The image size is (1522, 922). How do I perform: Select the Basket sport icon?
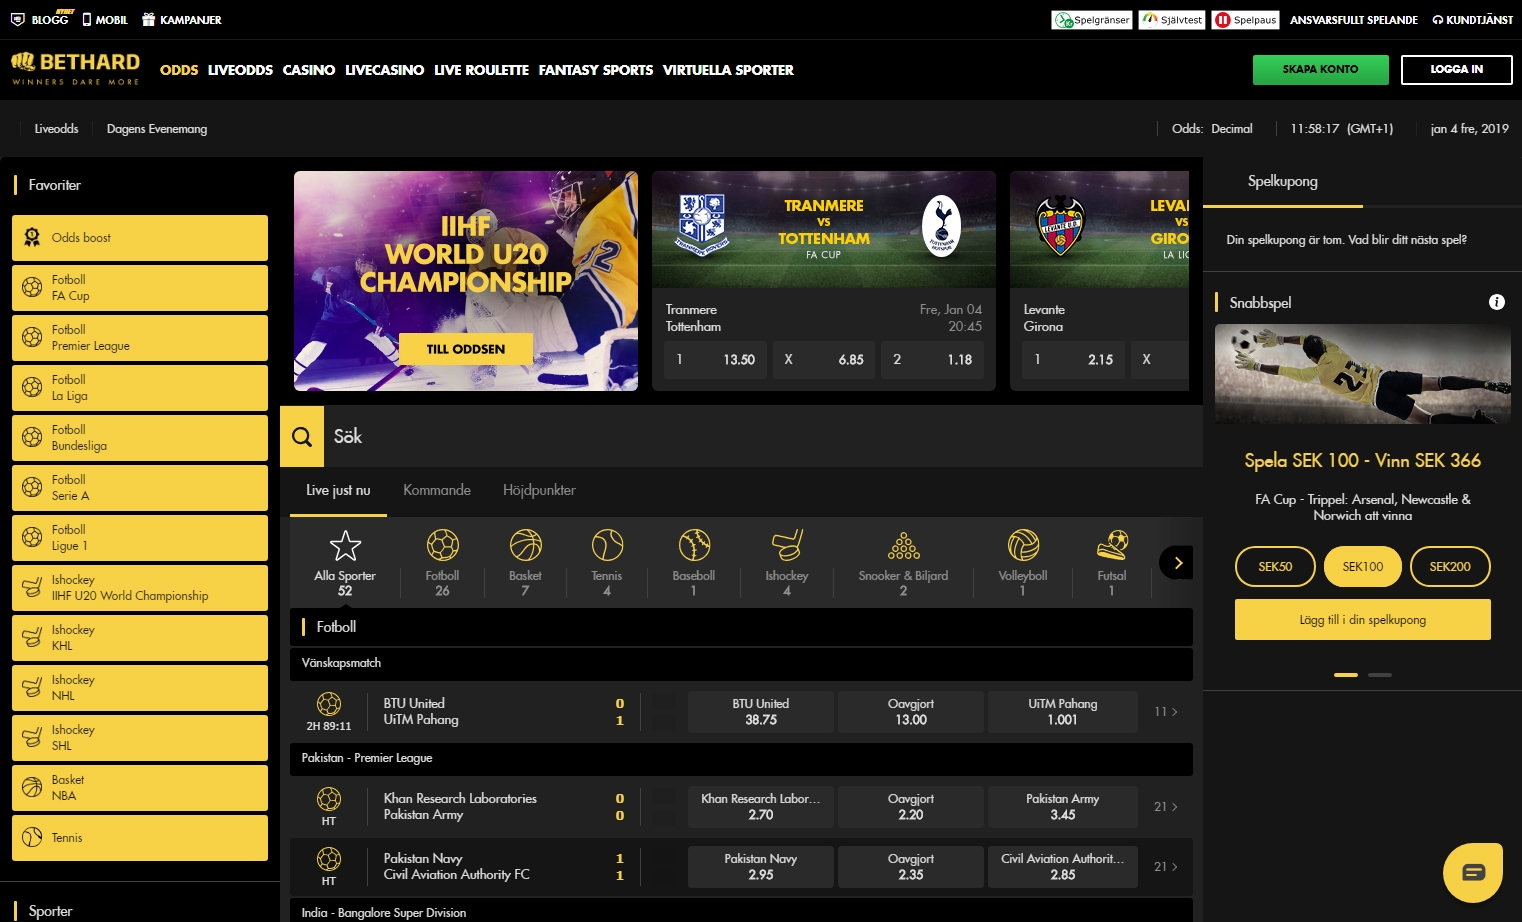(x=525, y=546)
